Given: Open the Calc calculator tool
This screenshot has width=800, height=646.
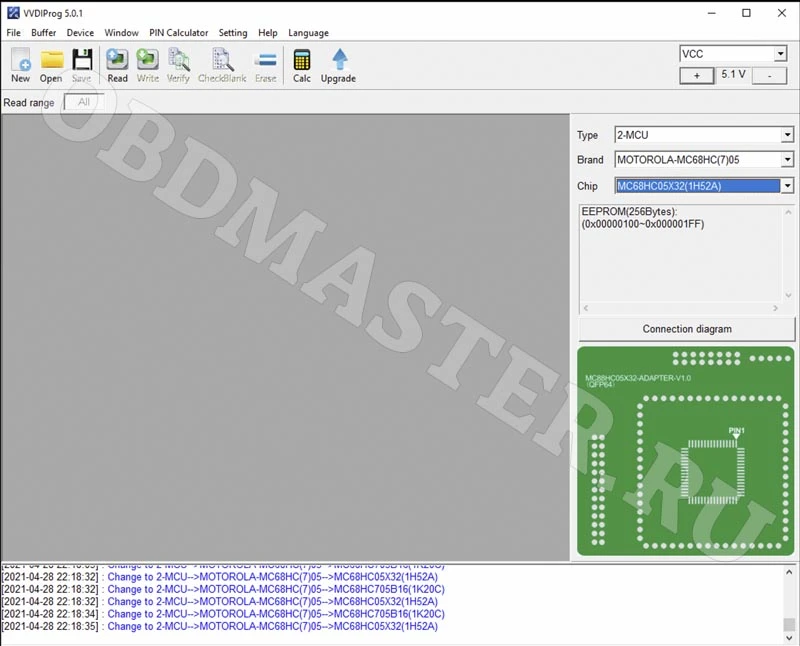Looking at the screenshot, I should (302, 65).
